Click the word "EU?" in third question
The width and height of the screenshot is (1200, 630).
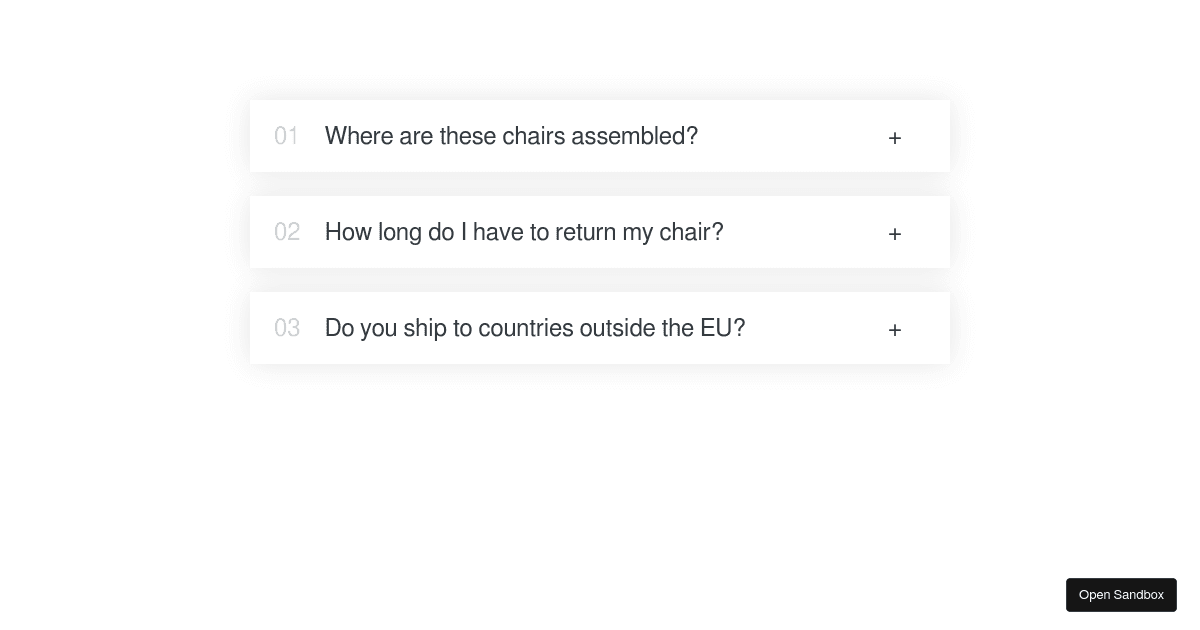point(723,328)
